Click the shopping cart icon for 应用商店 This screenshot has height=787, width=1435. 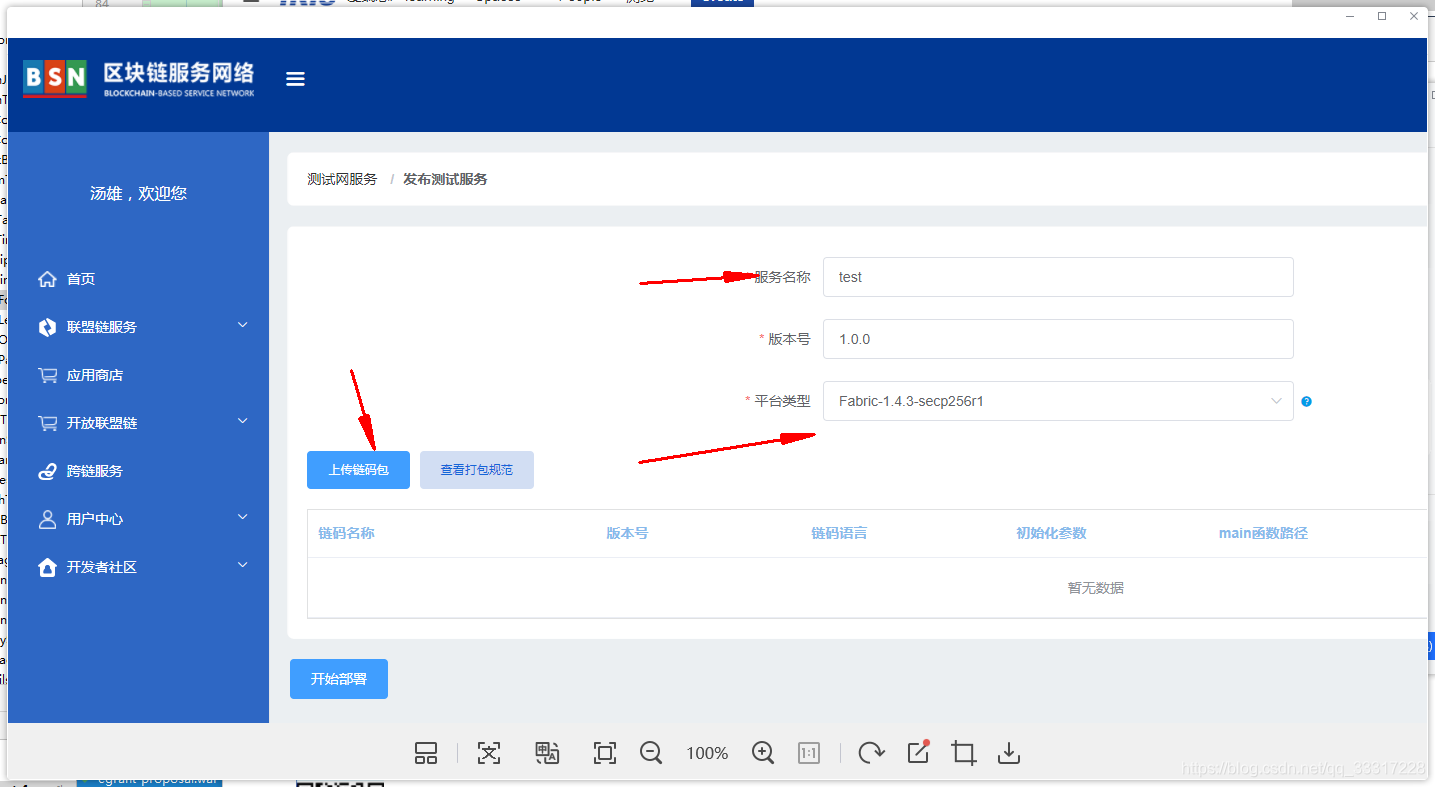47,375
